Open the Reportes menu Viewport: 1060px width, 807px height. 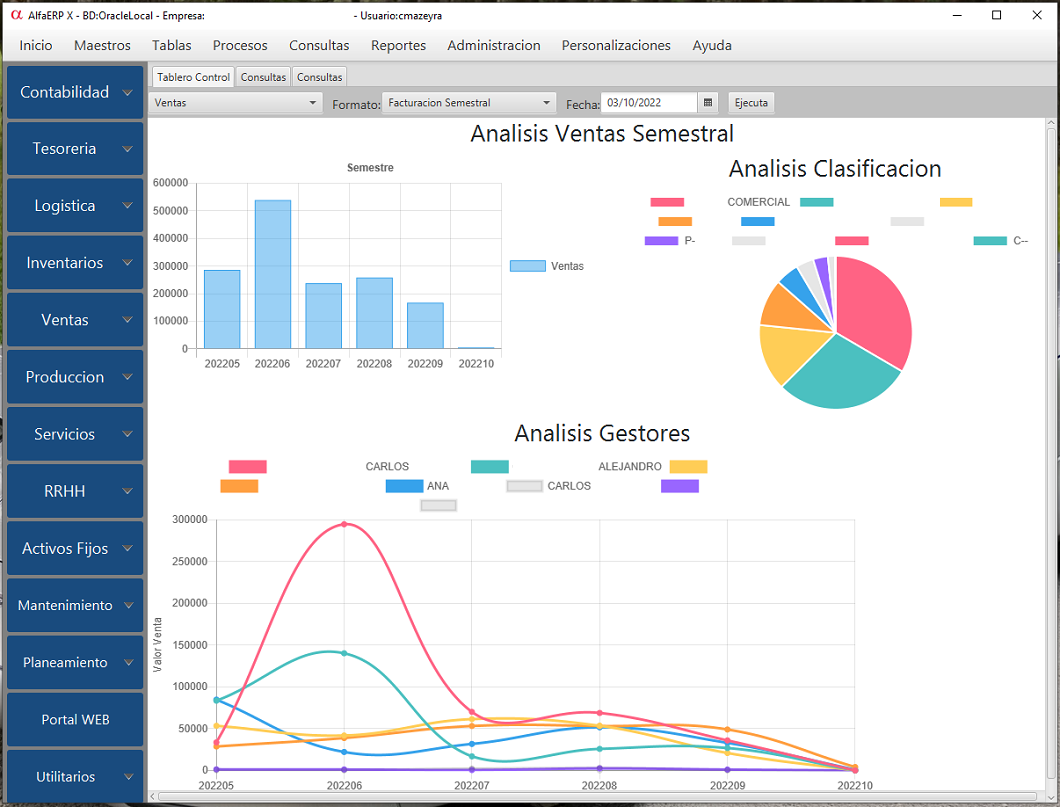[x=398, y=45]
